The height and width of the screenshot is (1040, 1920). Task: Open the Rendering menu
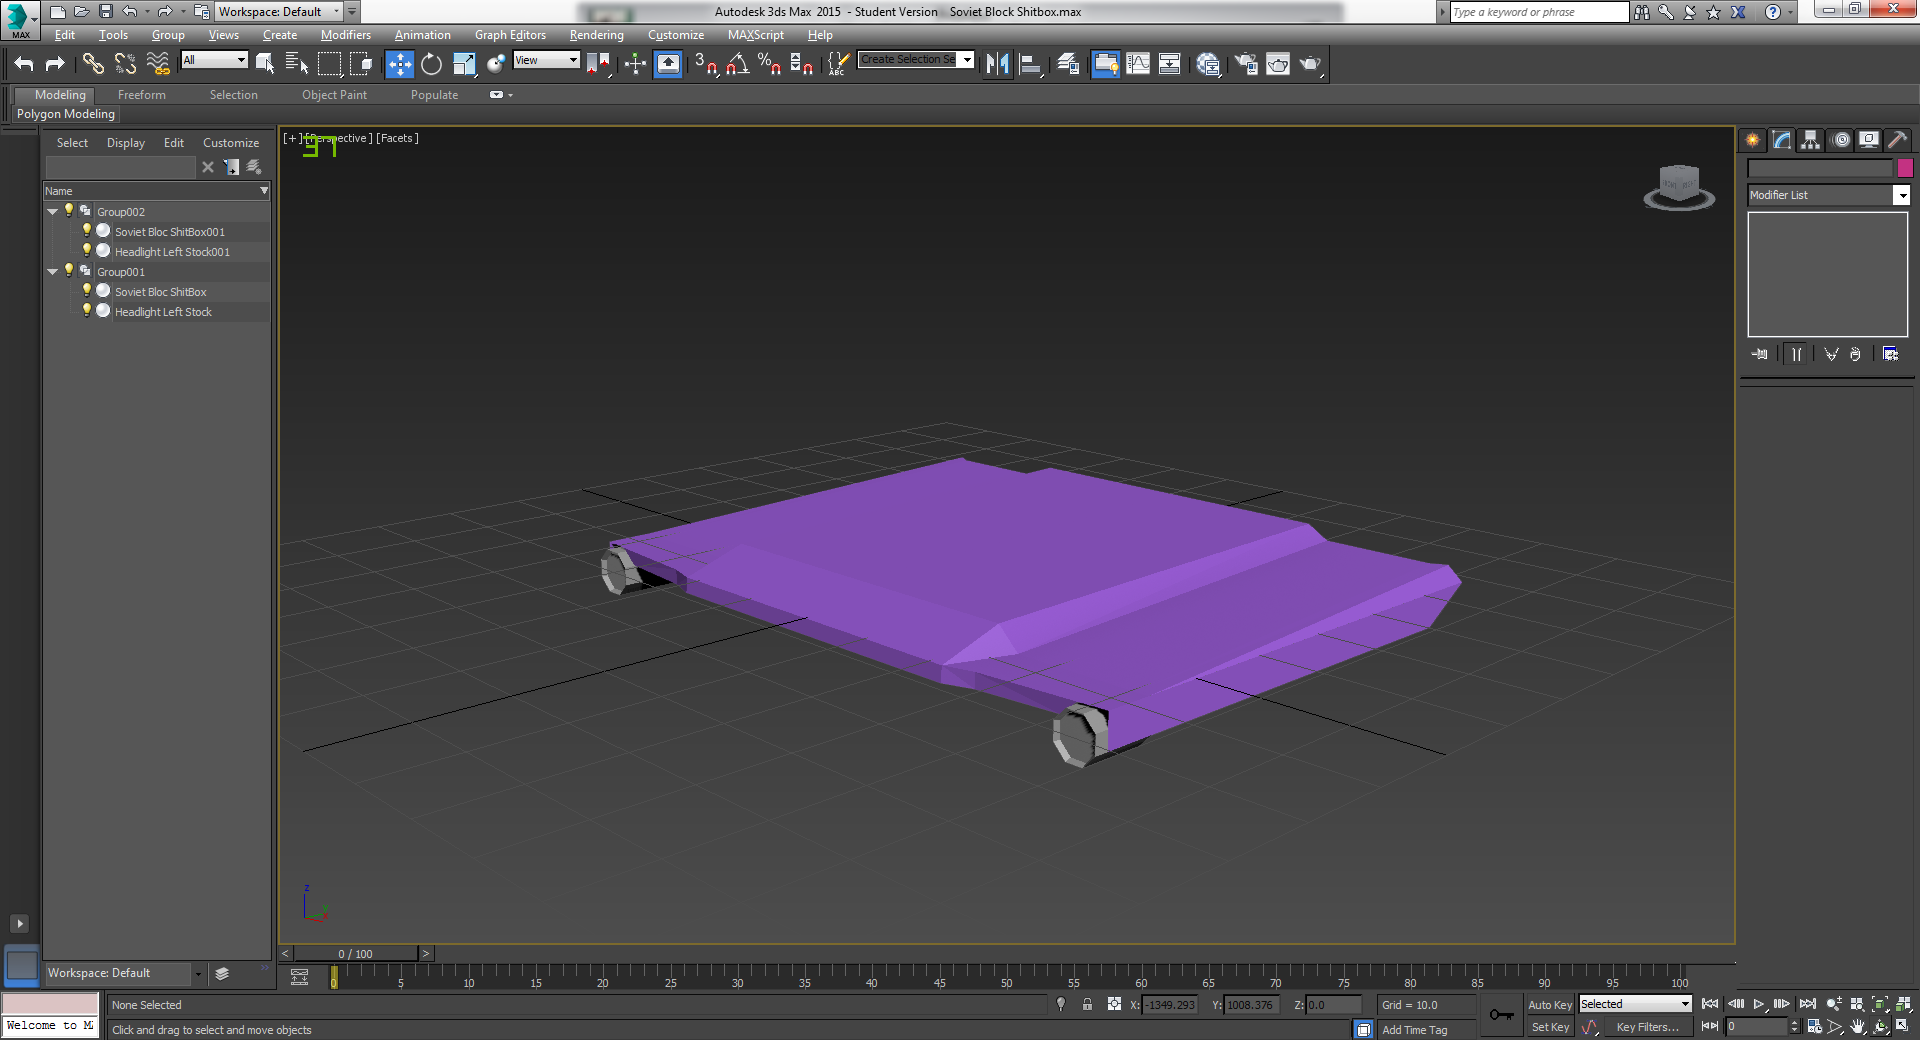(596, 35)
